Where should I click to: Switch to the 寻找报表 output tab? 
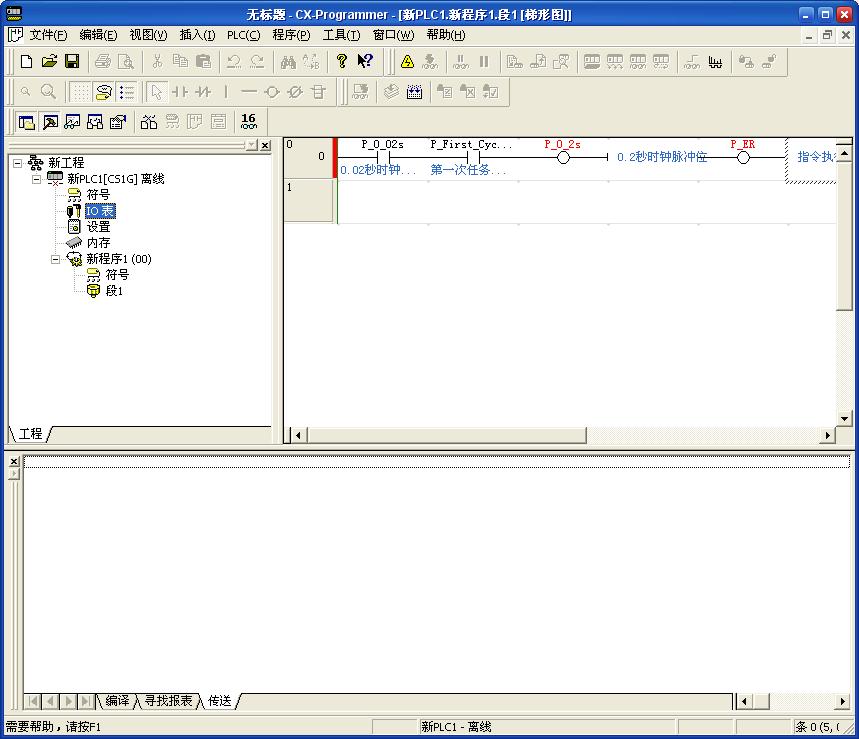pyautogui.click(x=168, y=701)
